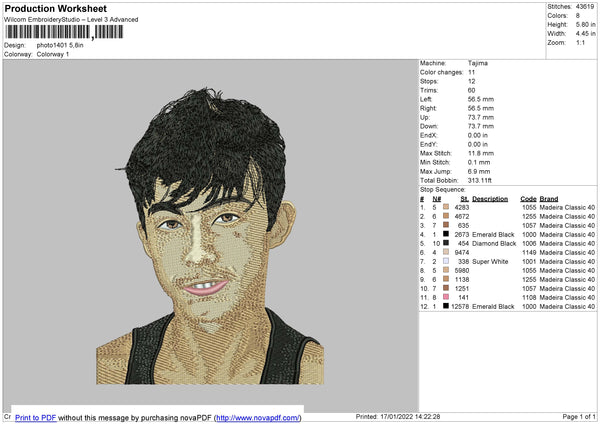The image size is (600, 424).
Task: Open the http://www.novapdf.com/ link
Action: [x=258, y=417]
